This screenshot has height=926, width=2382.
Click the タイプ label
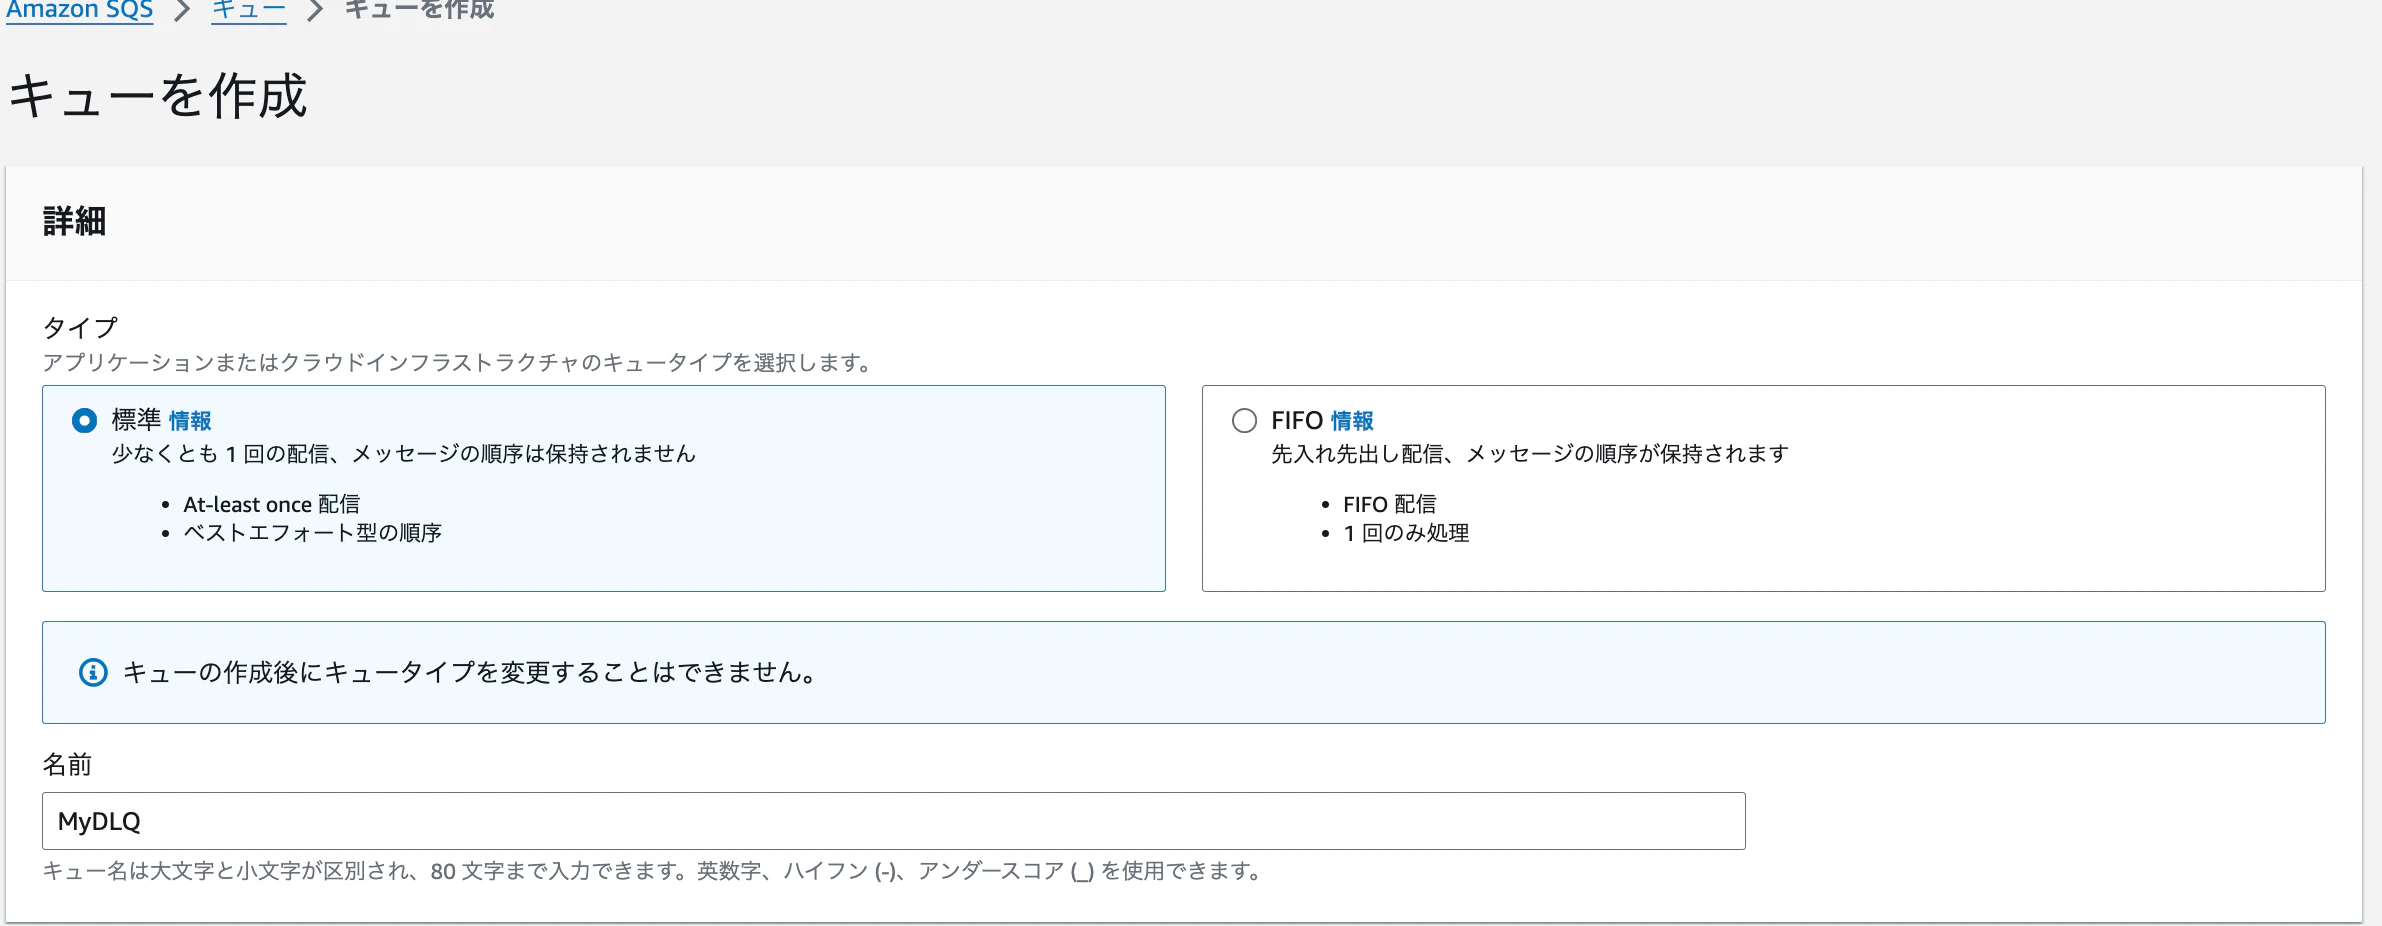80,327
